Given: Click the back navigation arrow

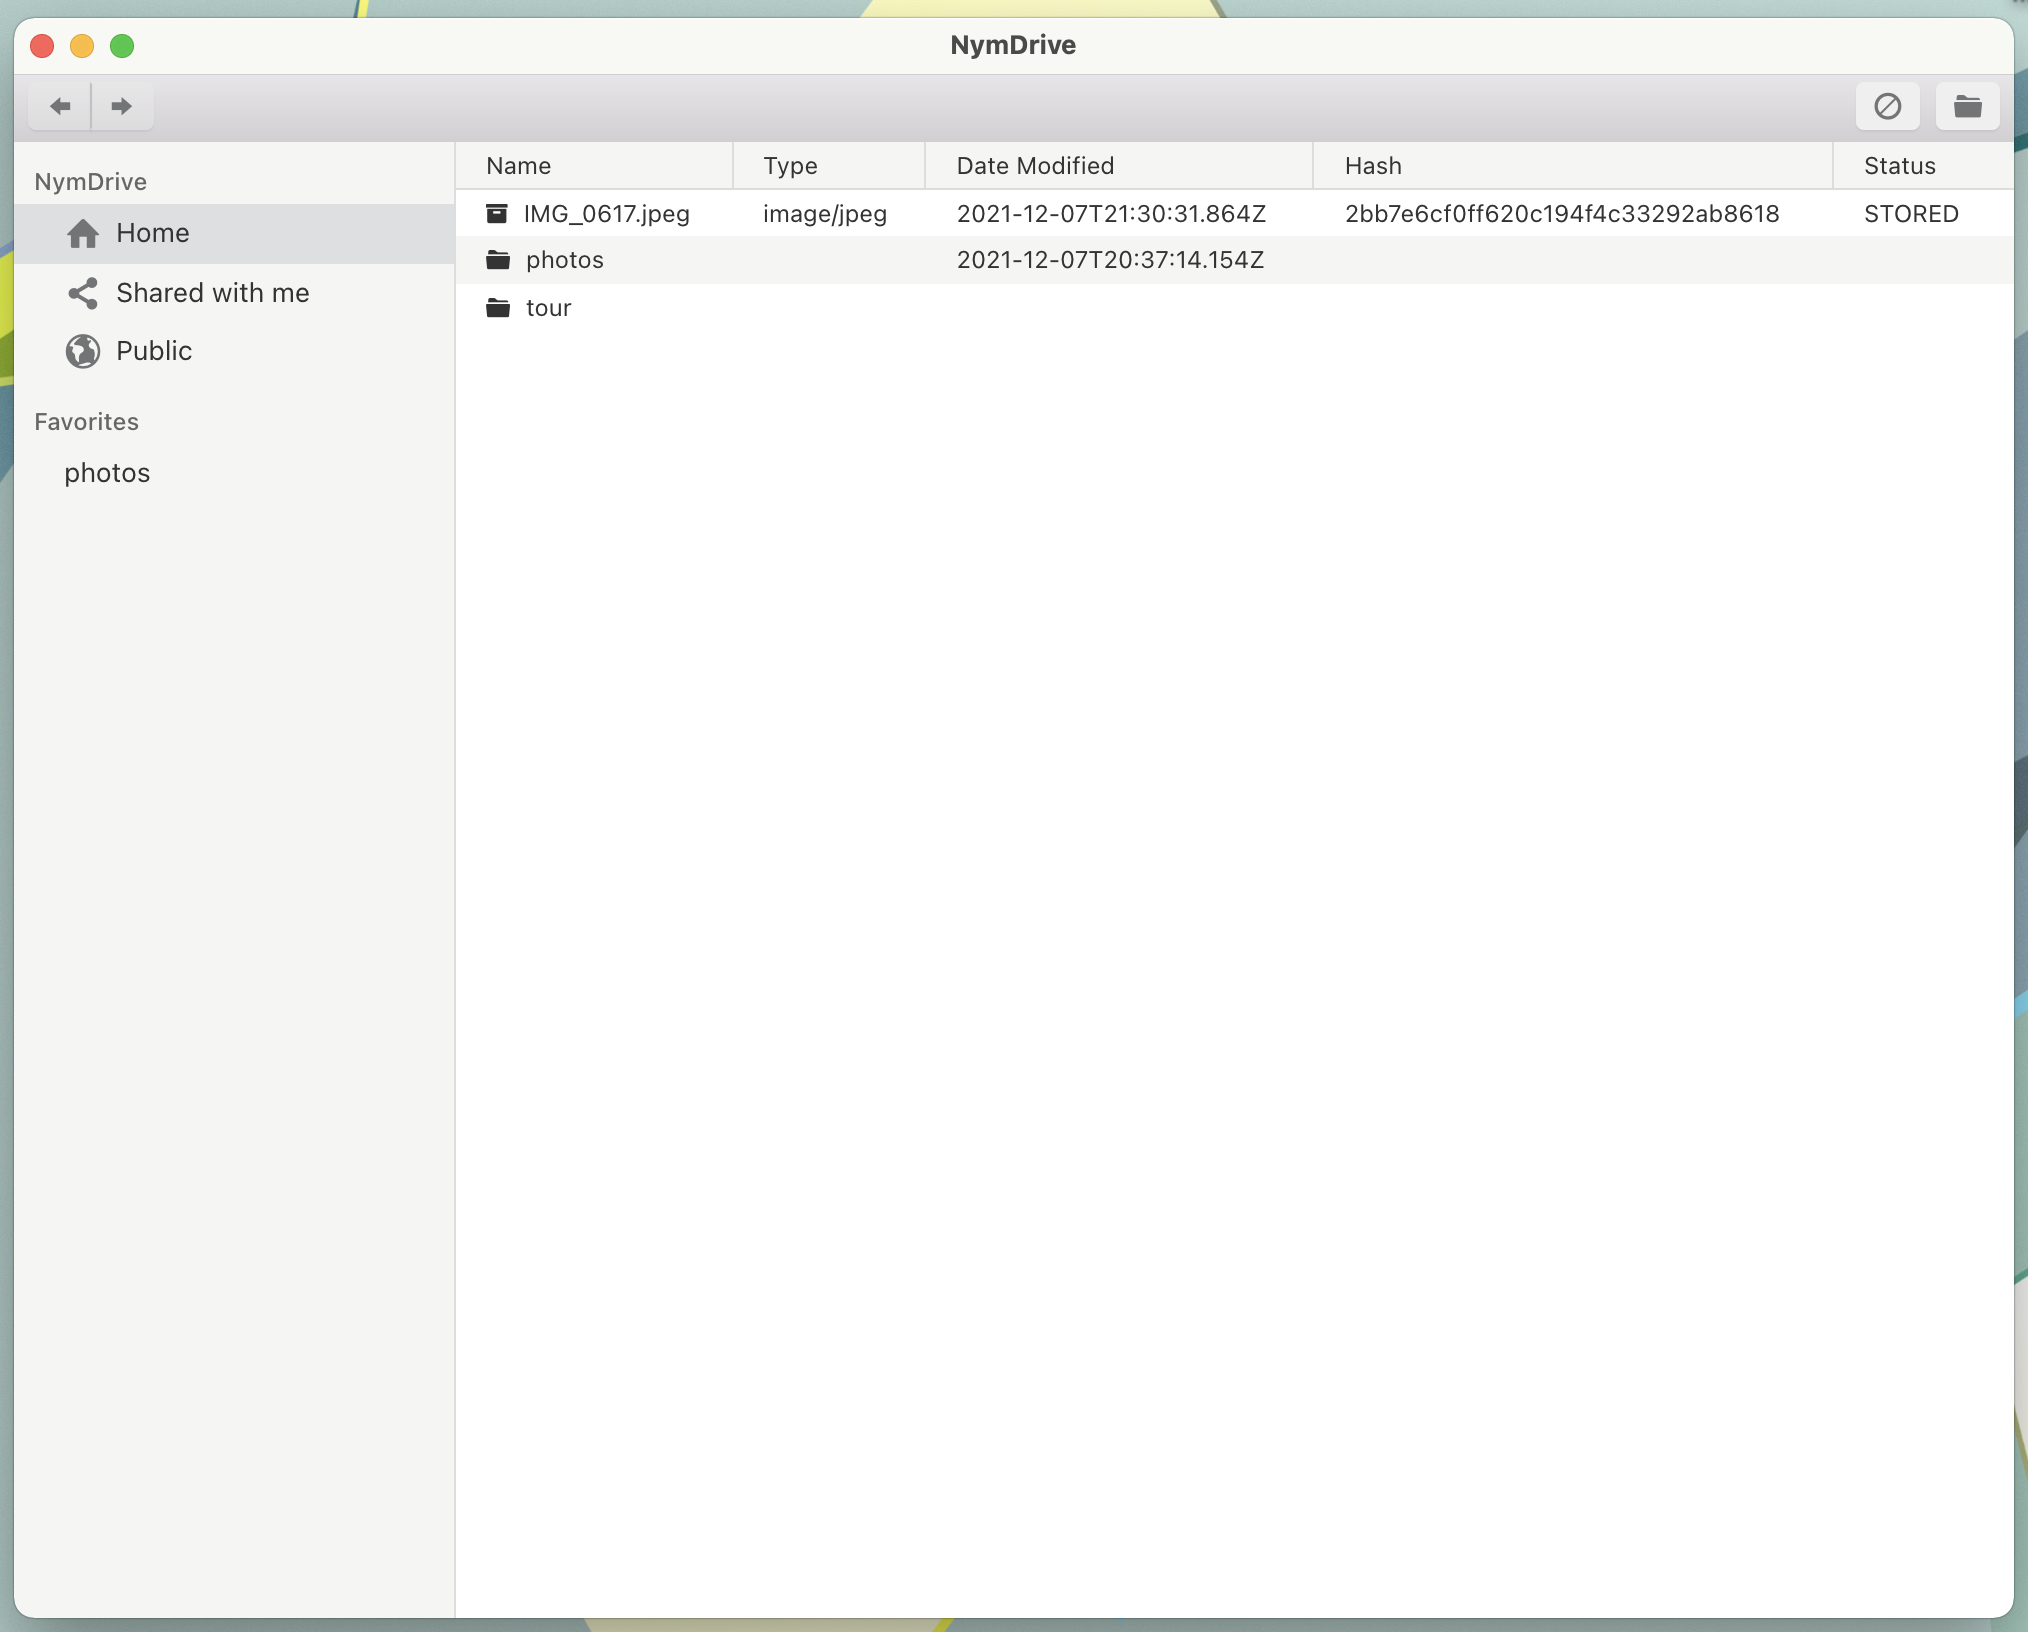Looking at the screenshot, I should 60,106.
